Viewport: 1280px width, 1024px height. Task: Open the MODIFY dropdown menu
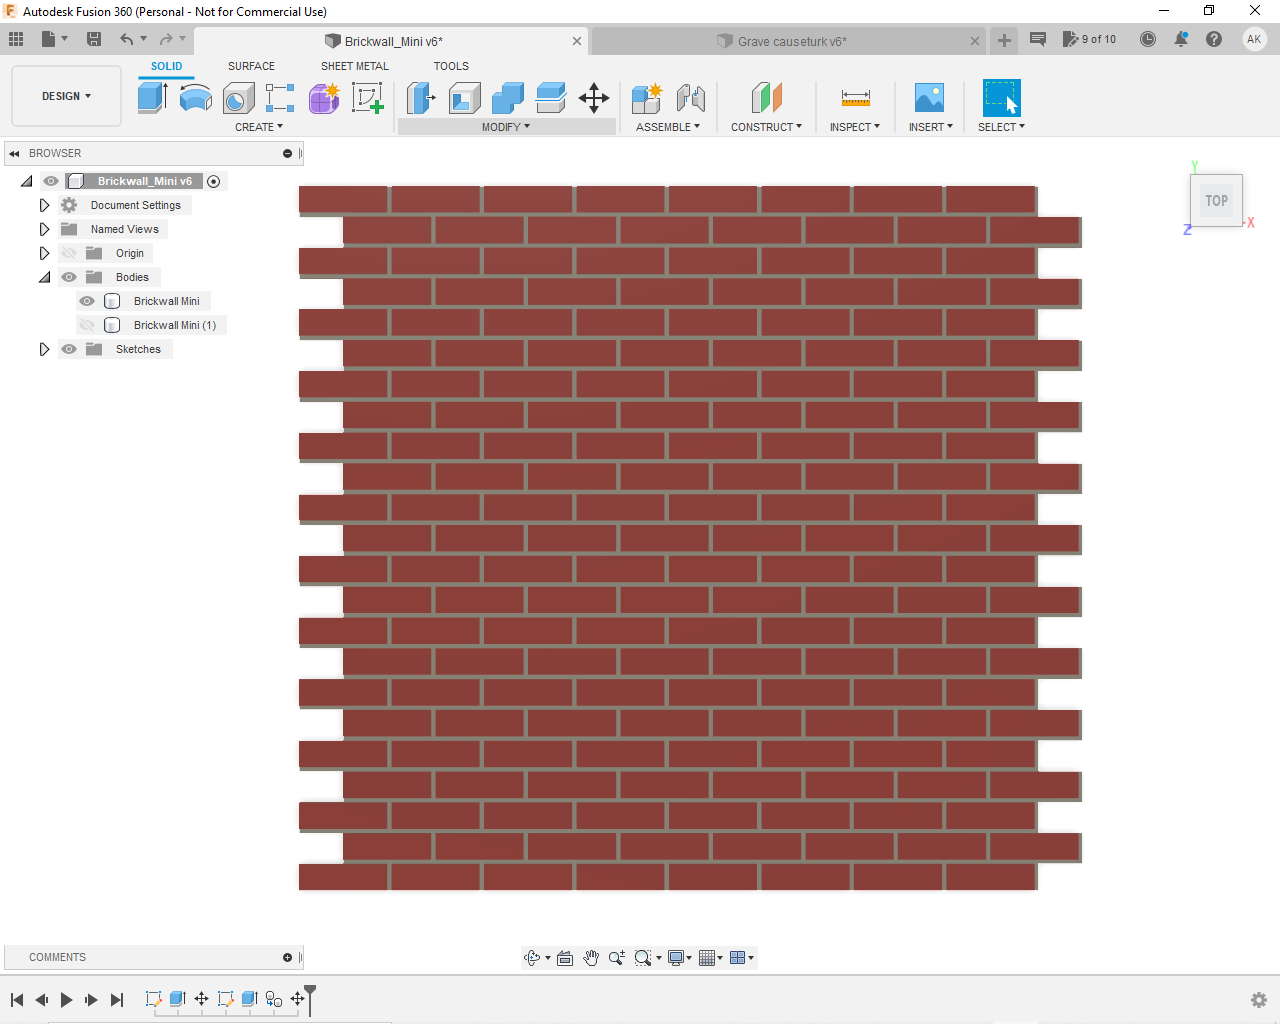click(x=506, y=127)
